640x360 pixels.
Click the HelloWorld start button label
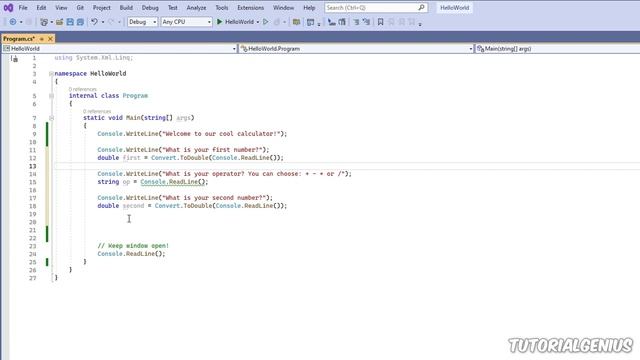click(x=239, y=22)
